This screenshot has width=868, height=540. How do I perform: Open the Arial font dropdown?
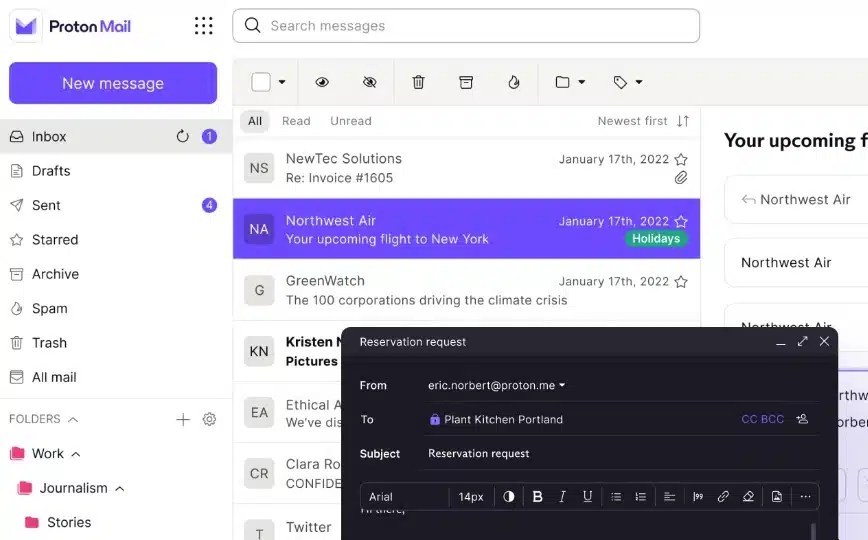click(x=406, y=497)
